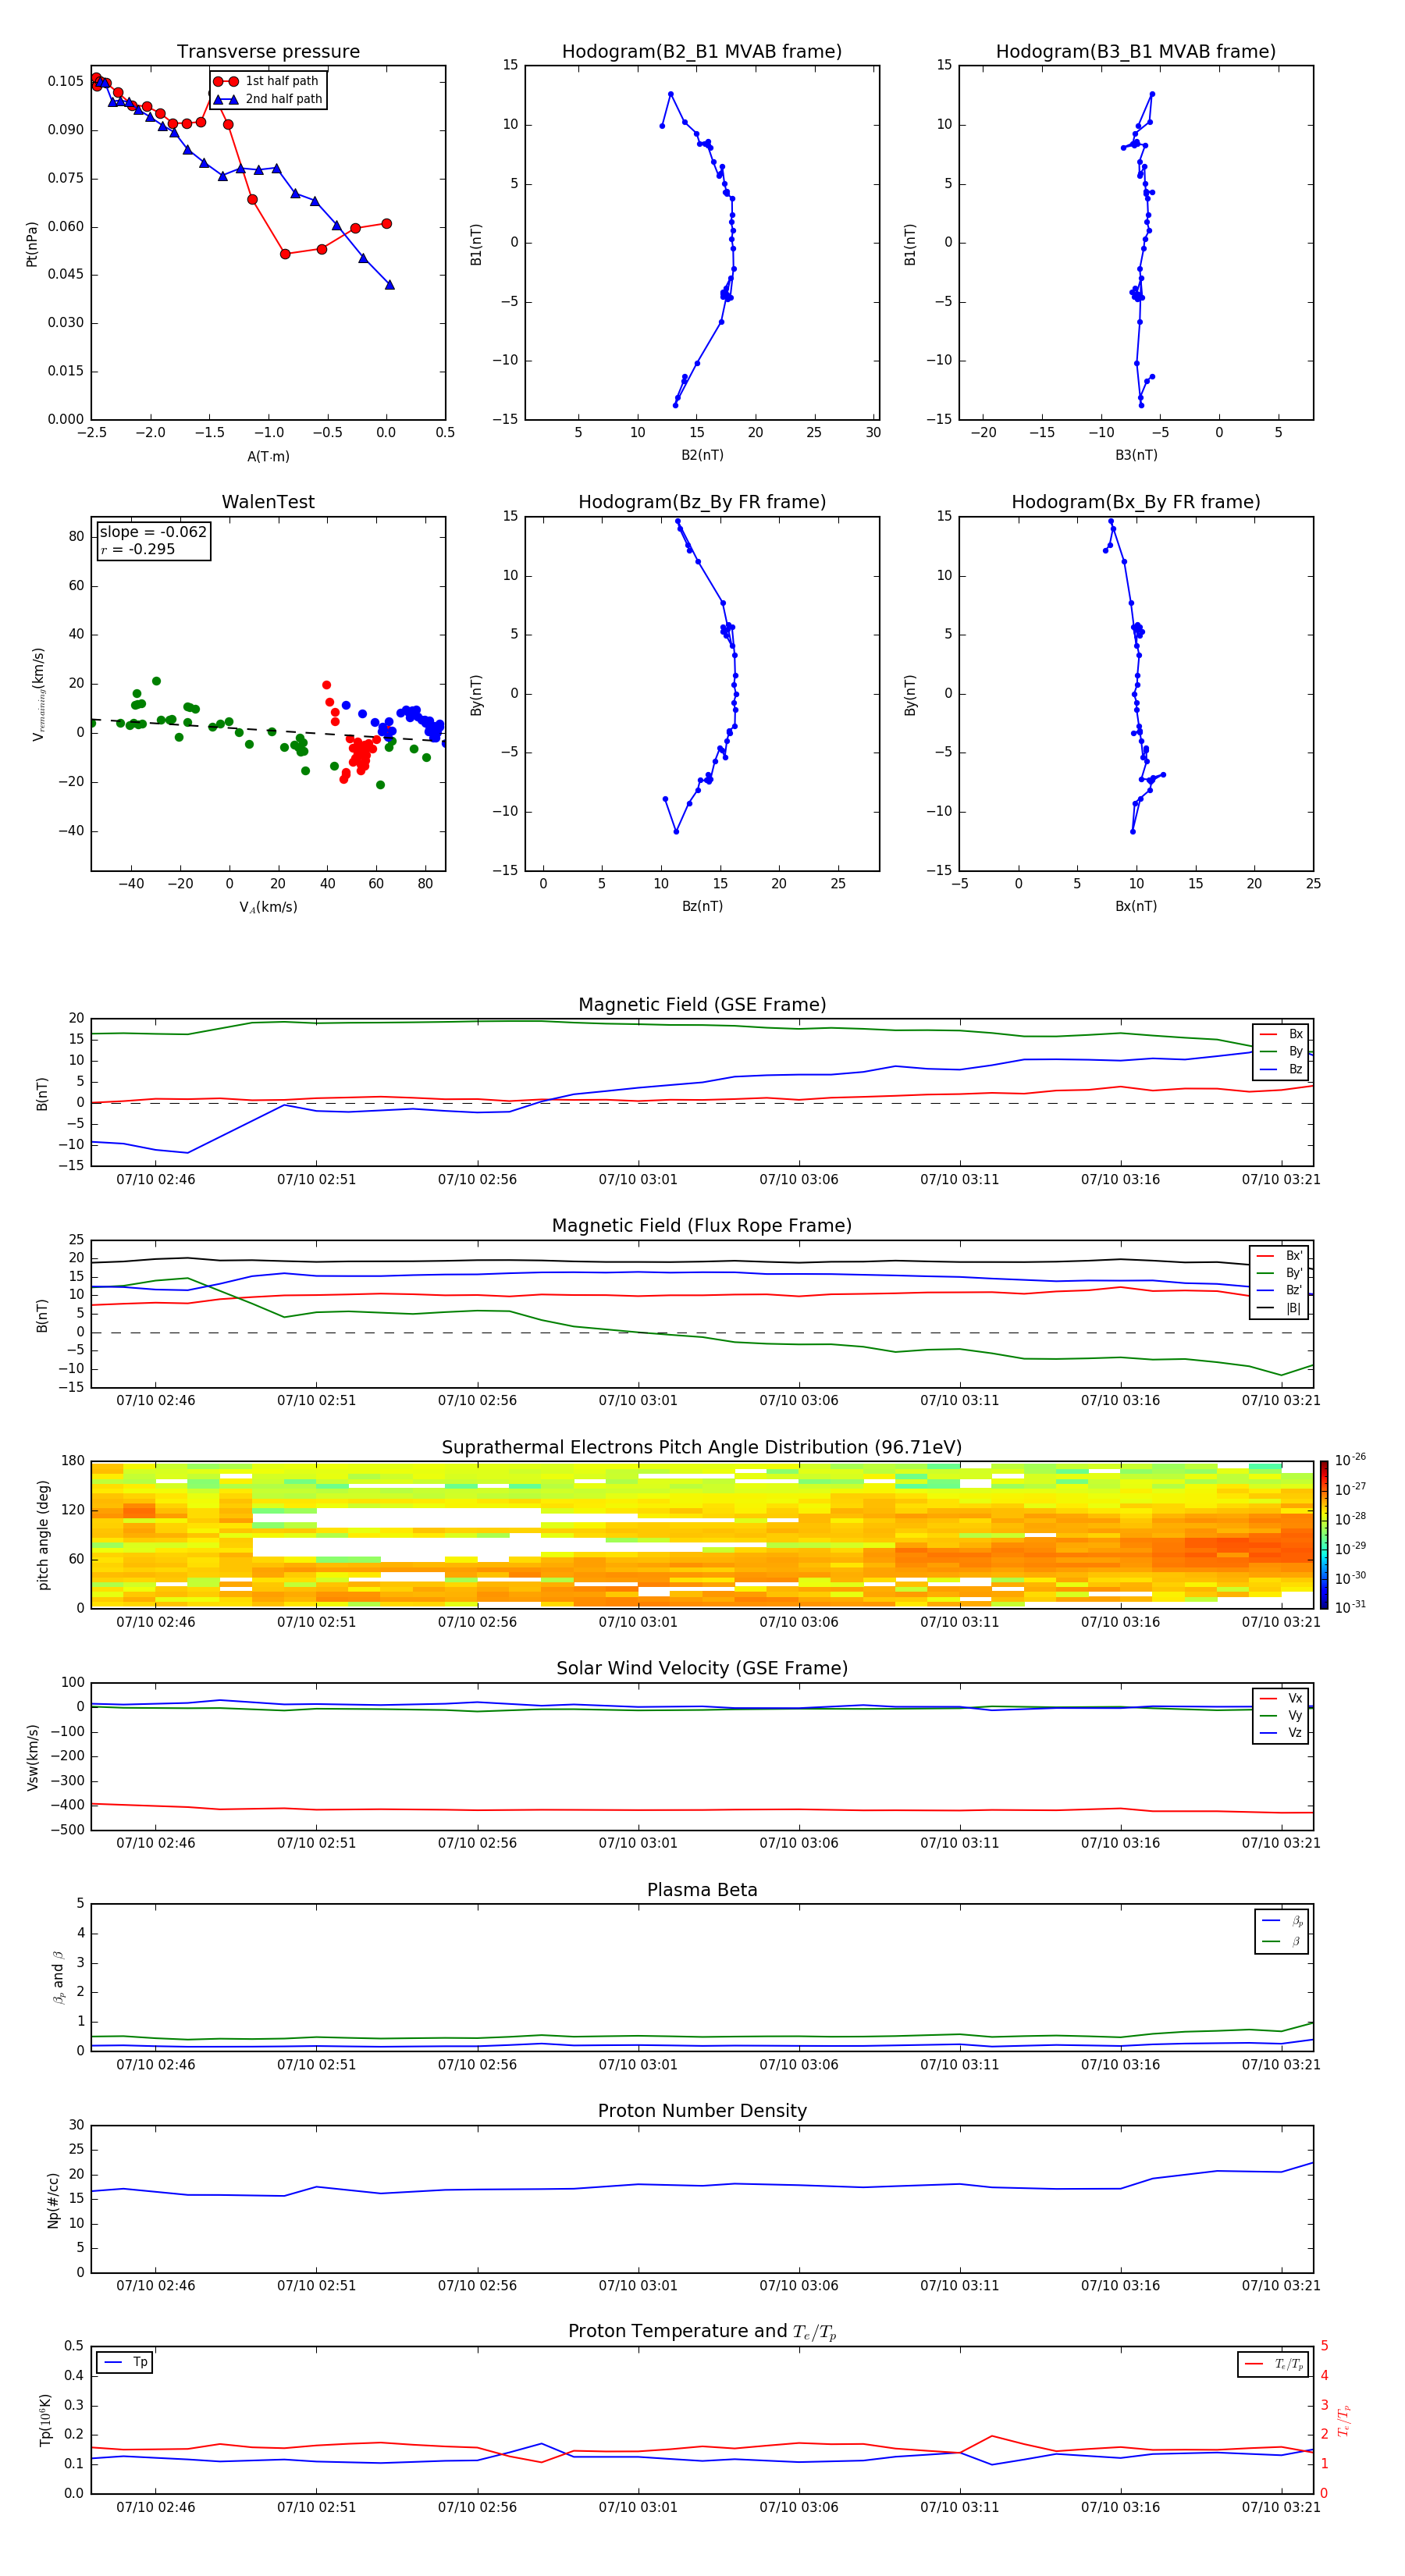Select Bz' in Flux Rope legend
The image size is (1405, 2576).
tap(1279, 1290)
